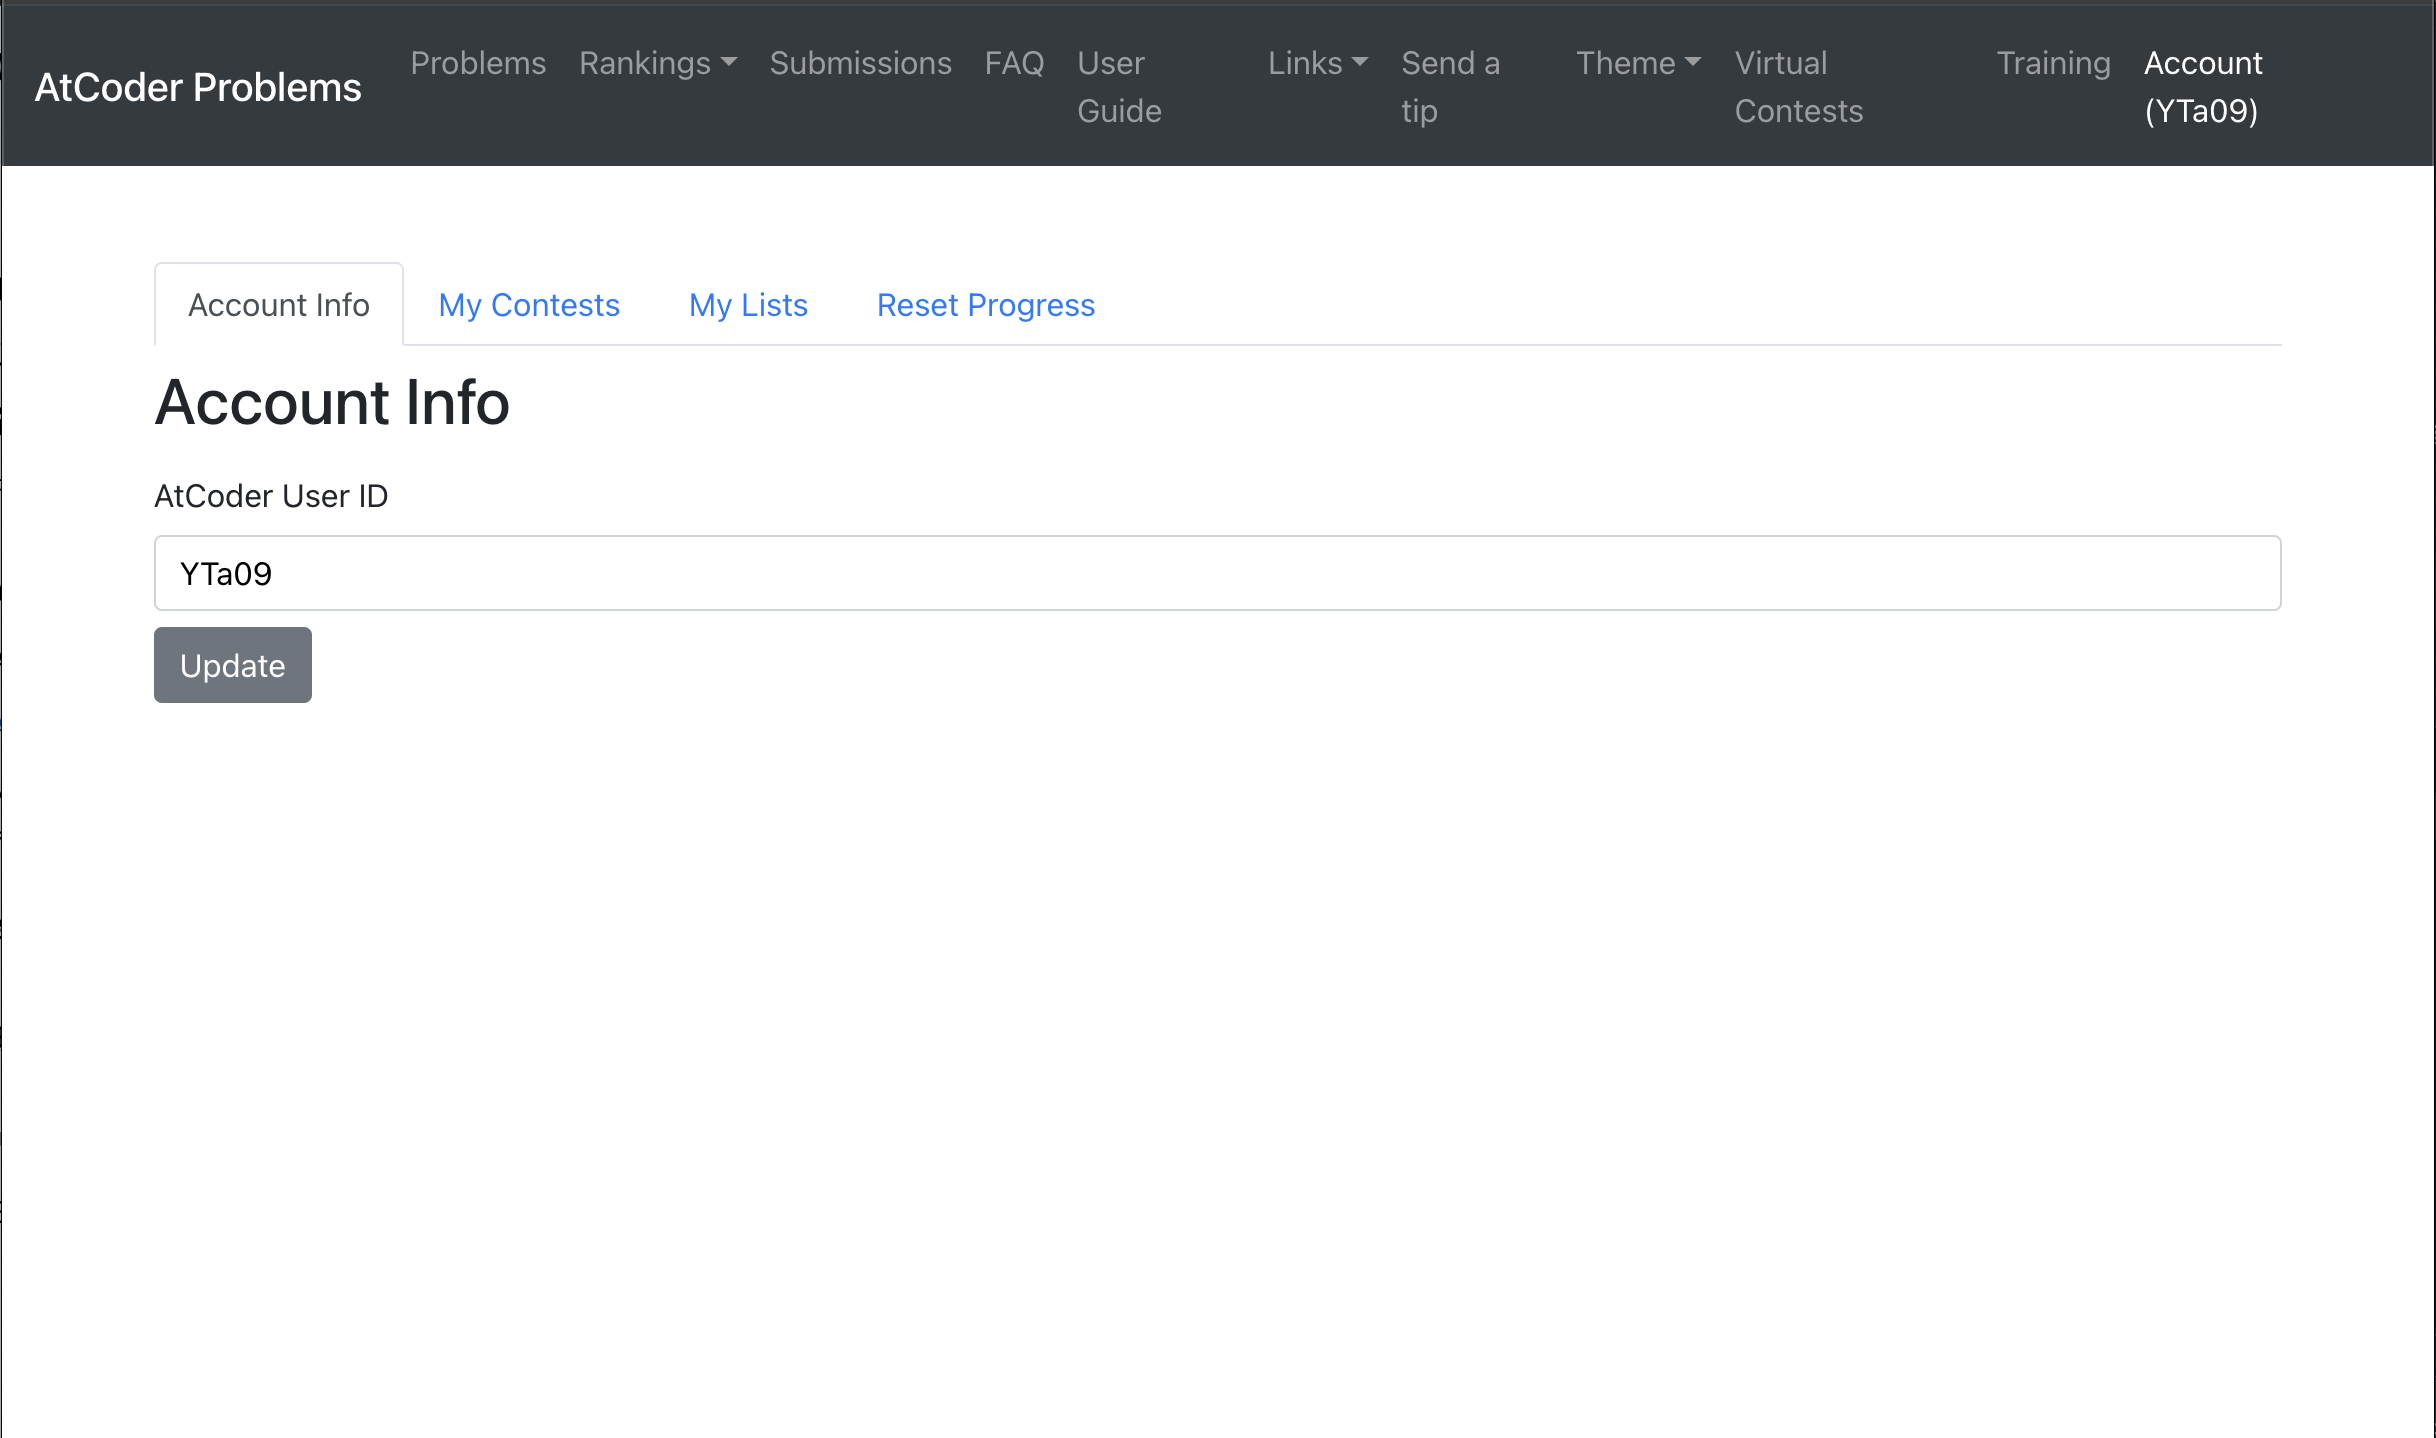
Task: Open the User Guide link
Action: [x=1119, y=87]
